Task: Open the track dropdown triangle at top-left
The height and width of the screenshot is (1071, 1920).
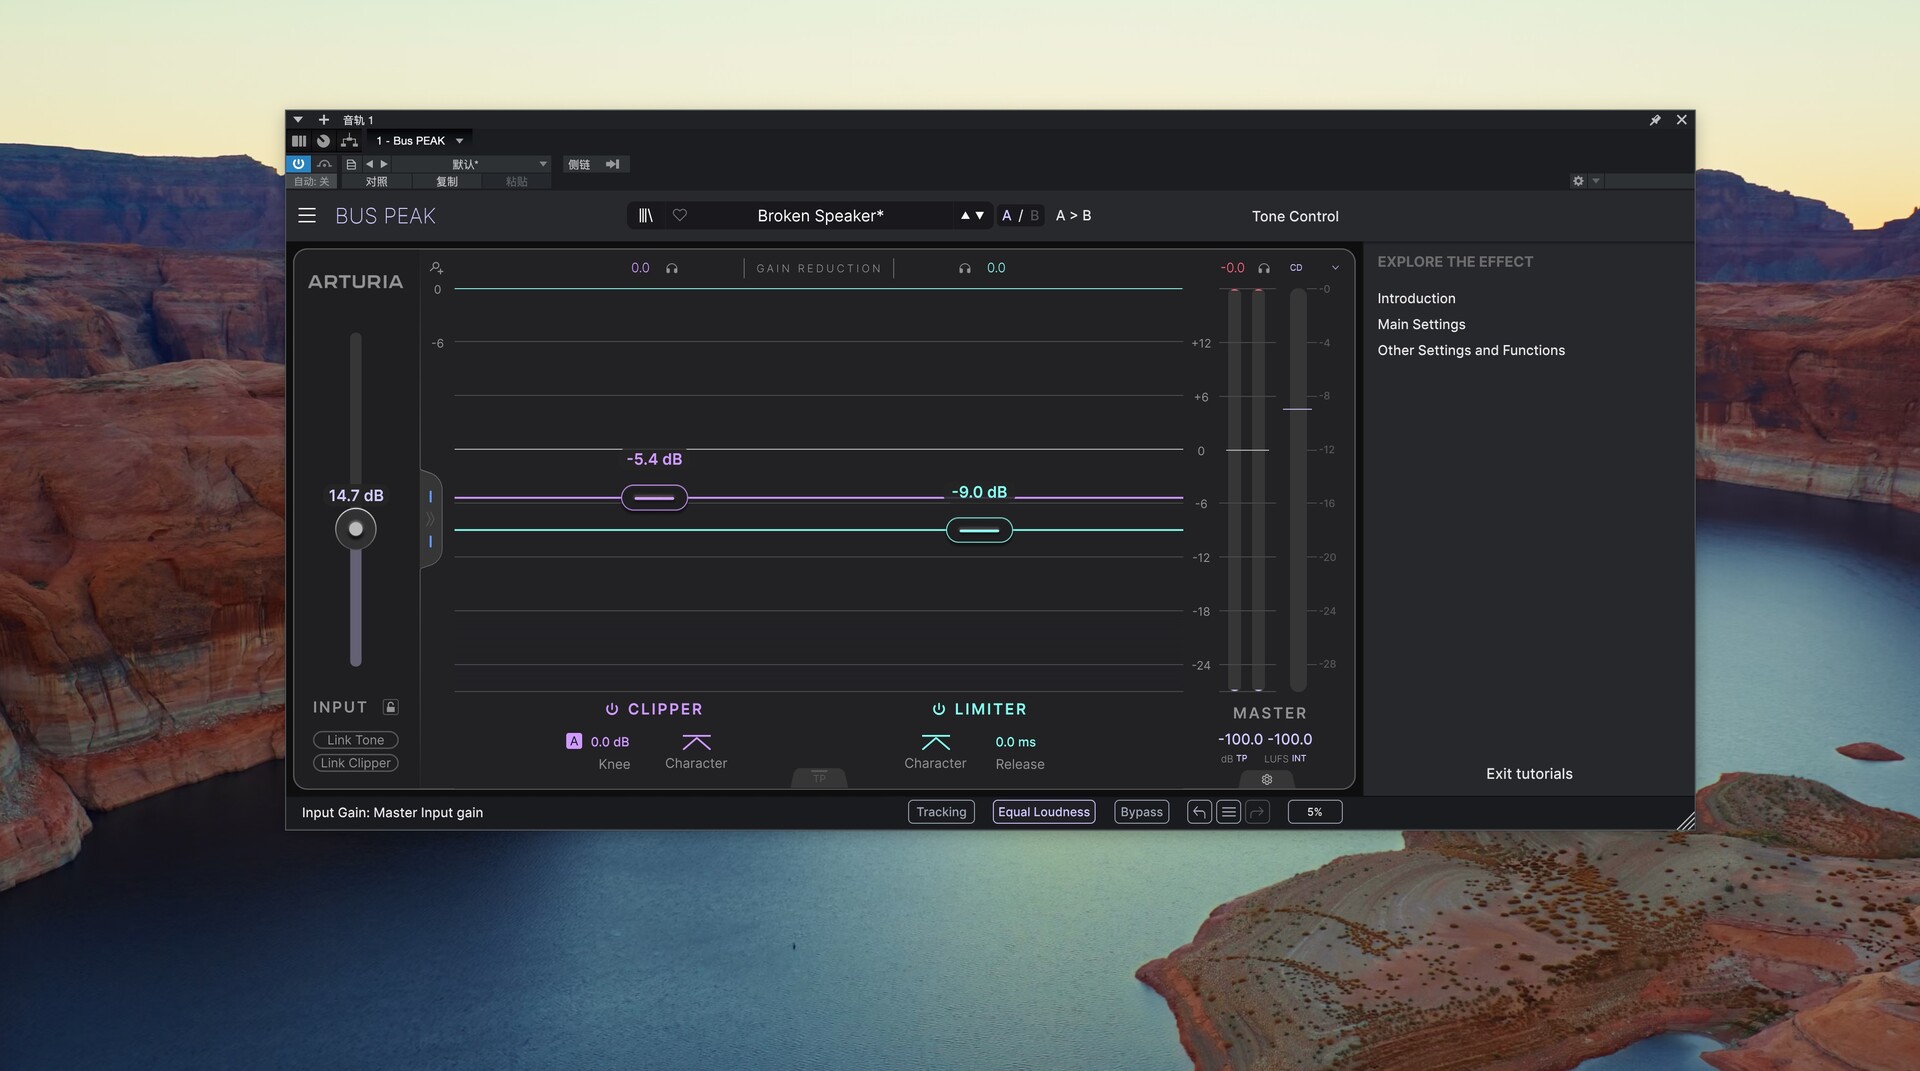Action: pos(298,119)
